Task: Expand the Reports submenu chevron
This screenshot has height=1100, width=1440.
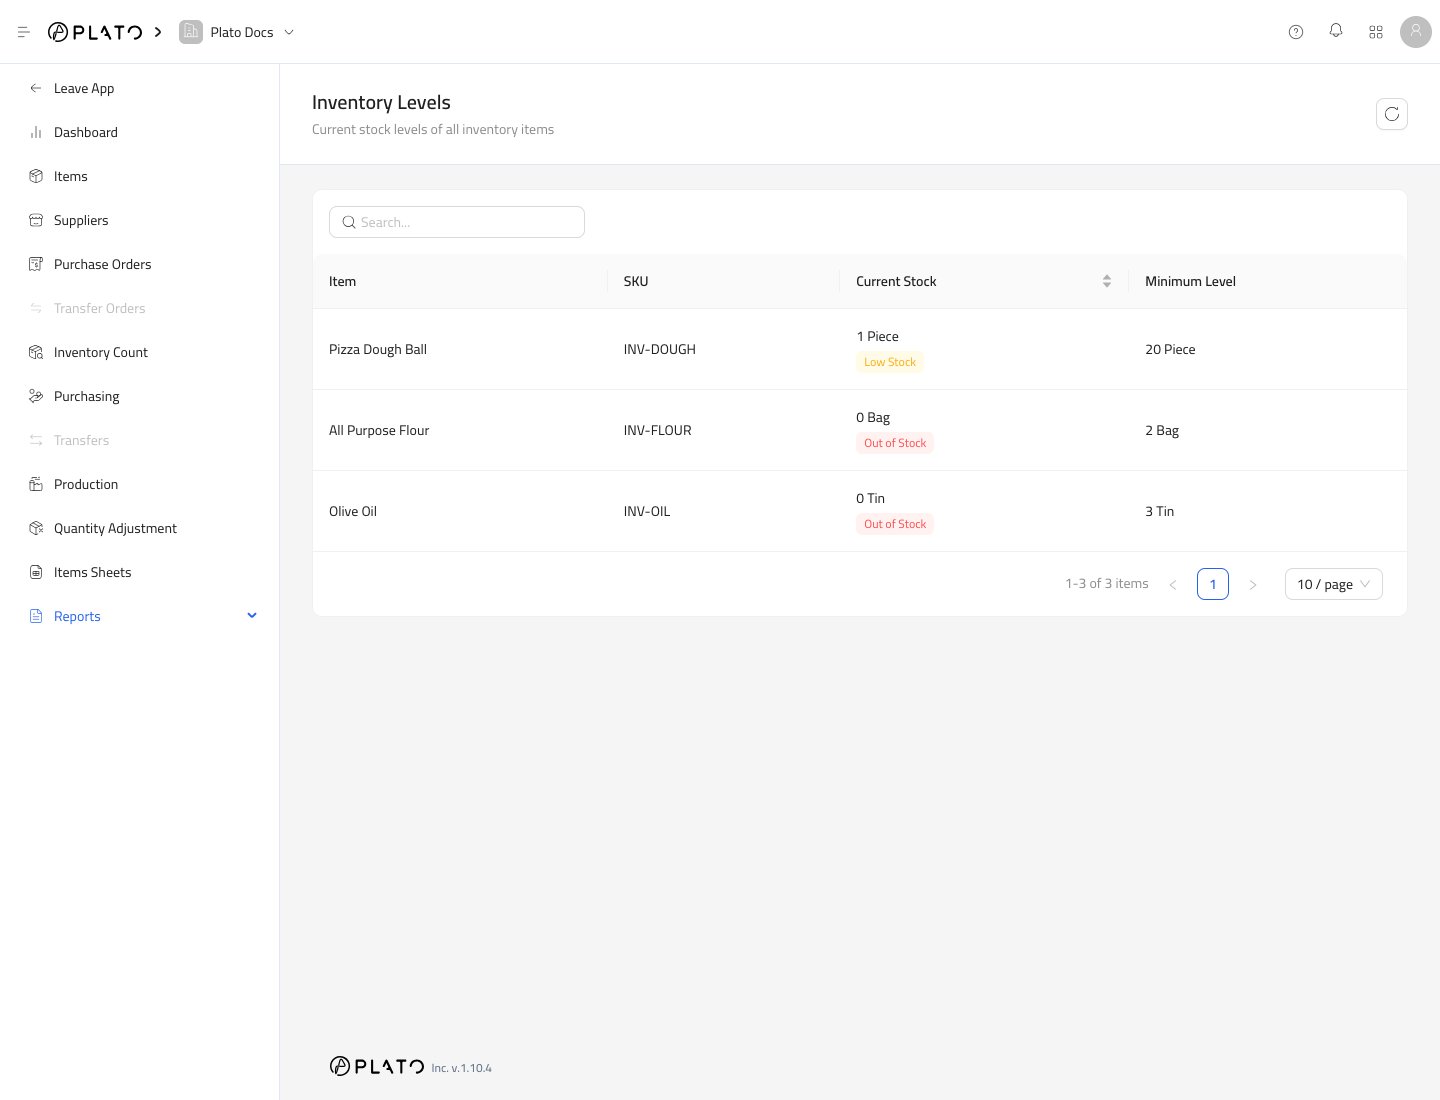Action: (252, 616)
